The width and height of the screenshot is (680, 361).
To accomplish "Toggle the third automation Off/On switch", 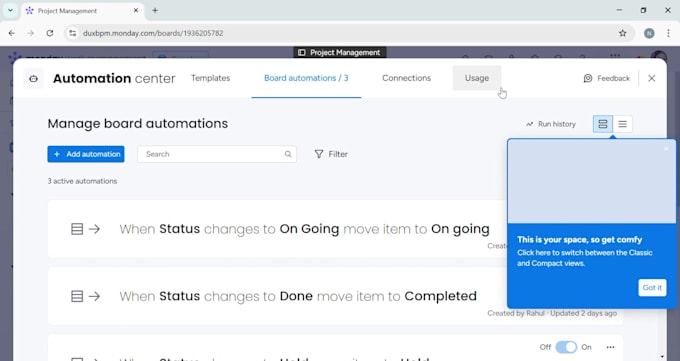I will click(x=566, y=347).
